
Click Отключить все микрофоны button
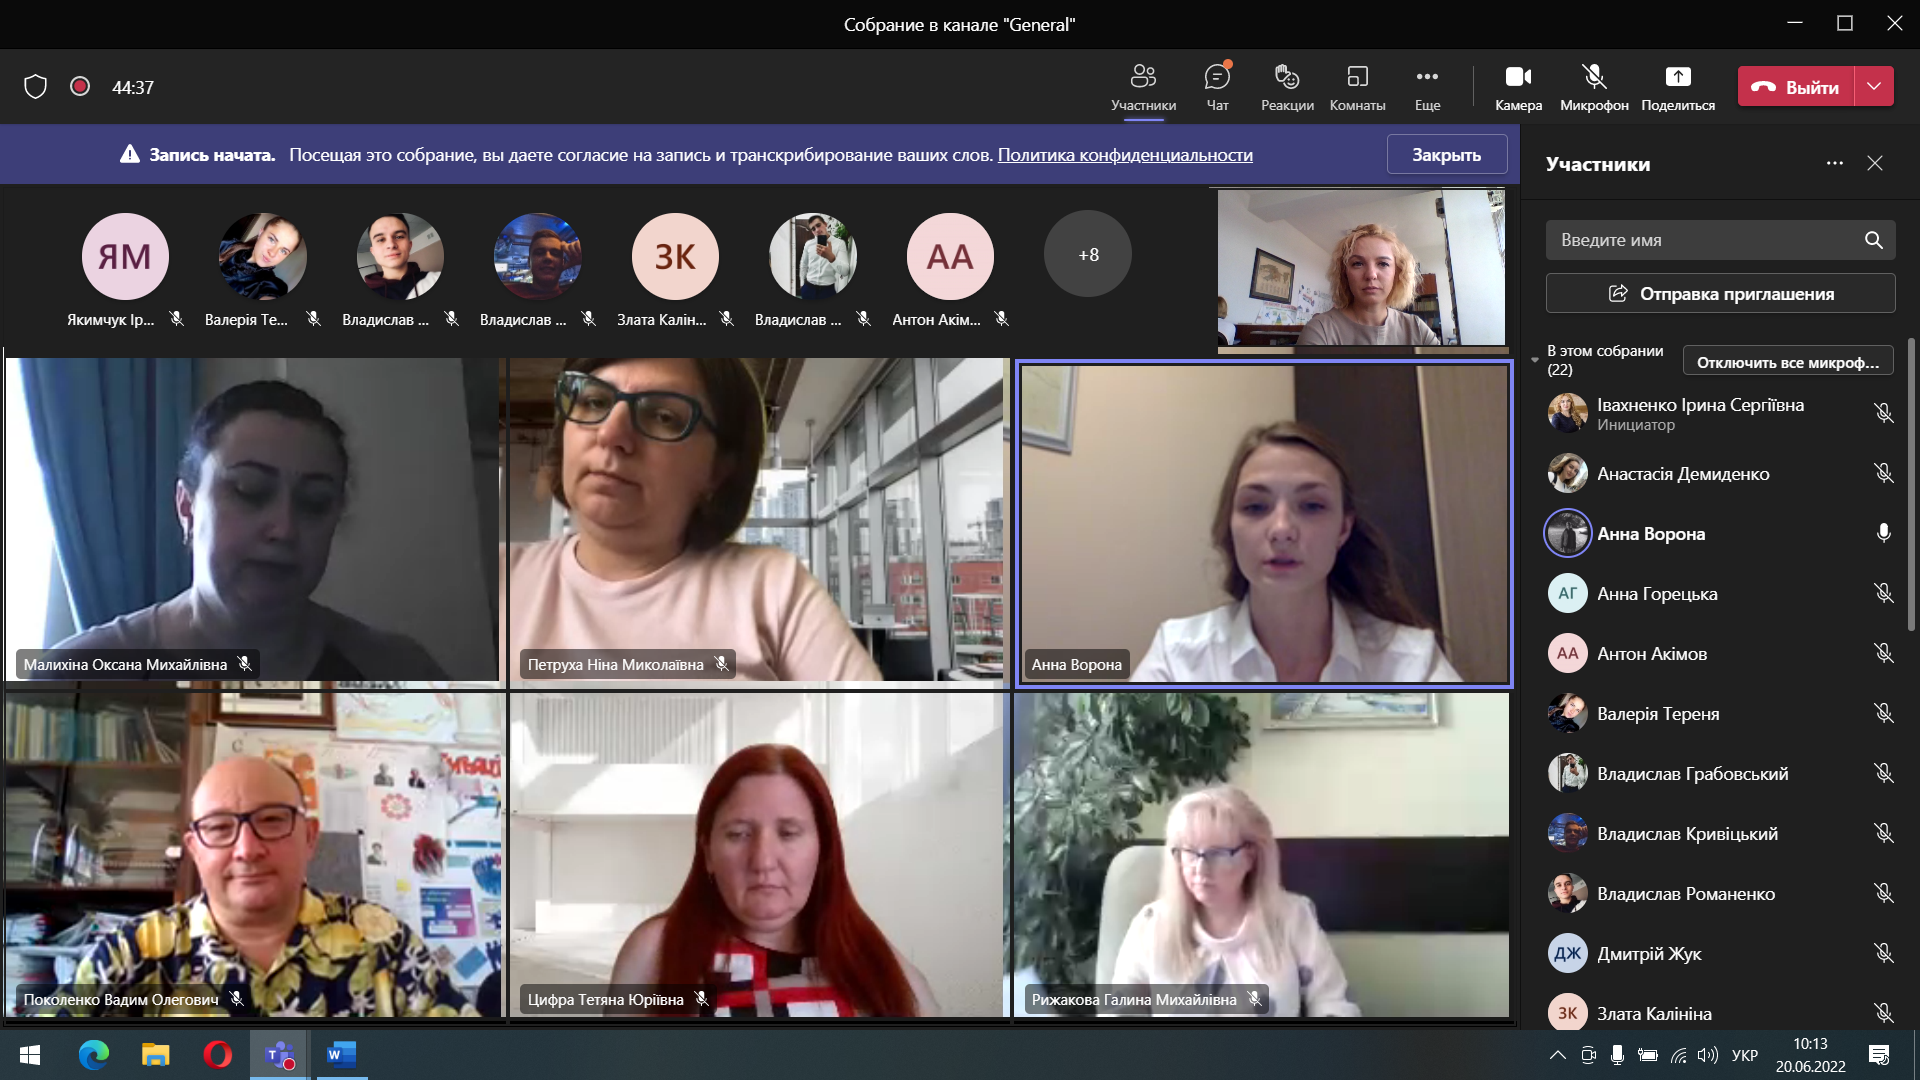coord(1788,362)
